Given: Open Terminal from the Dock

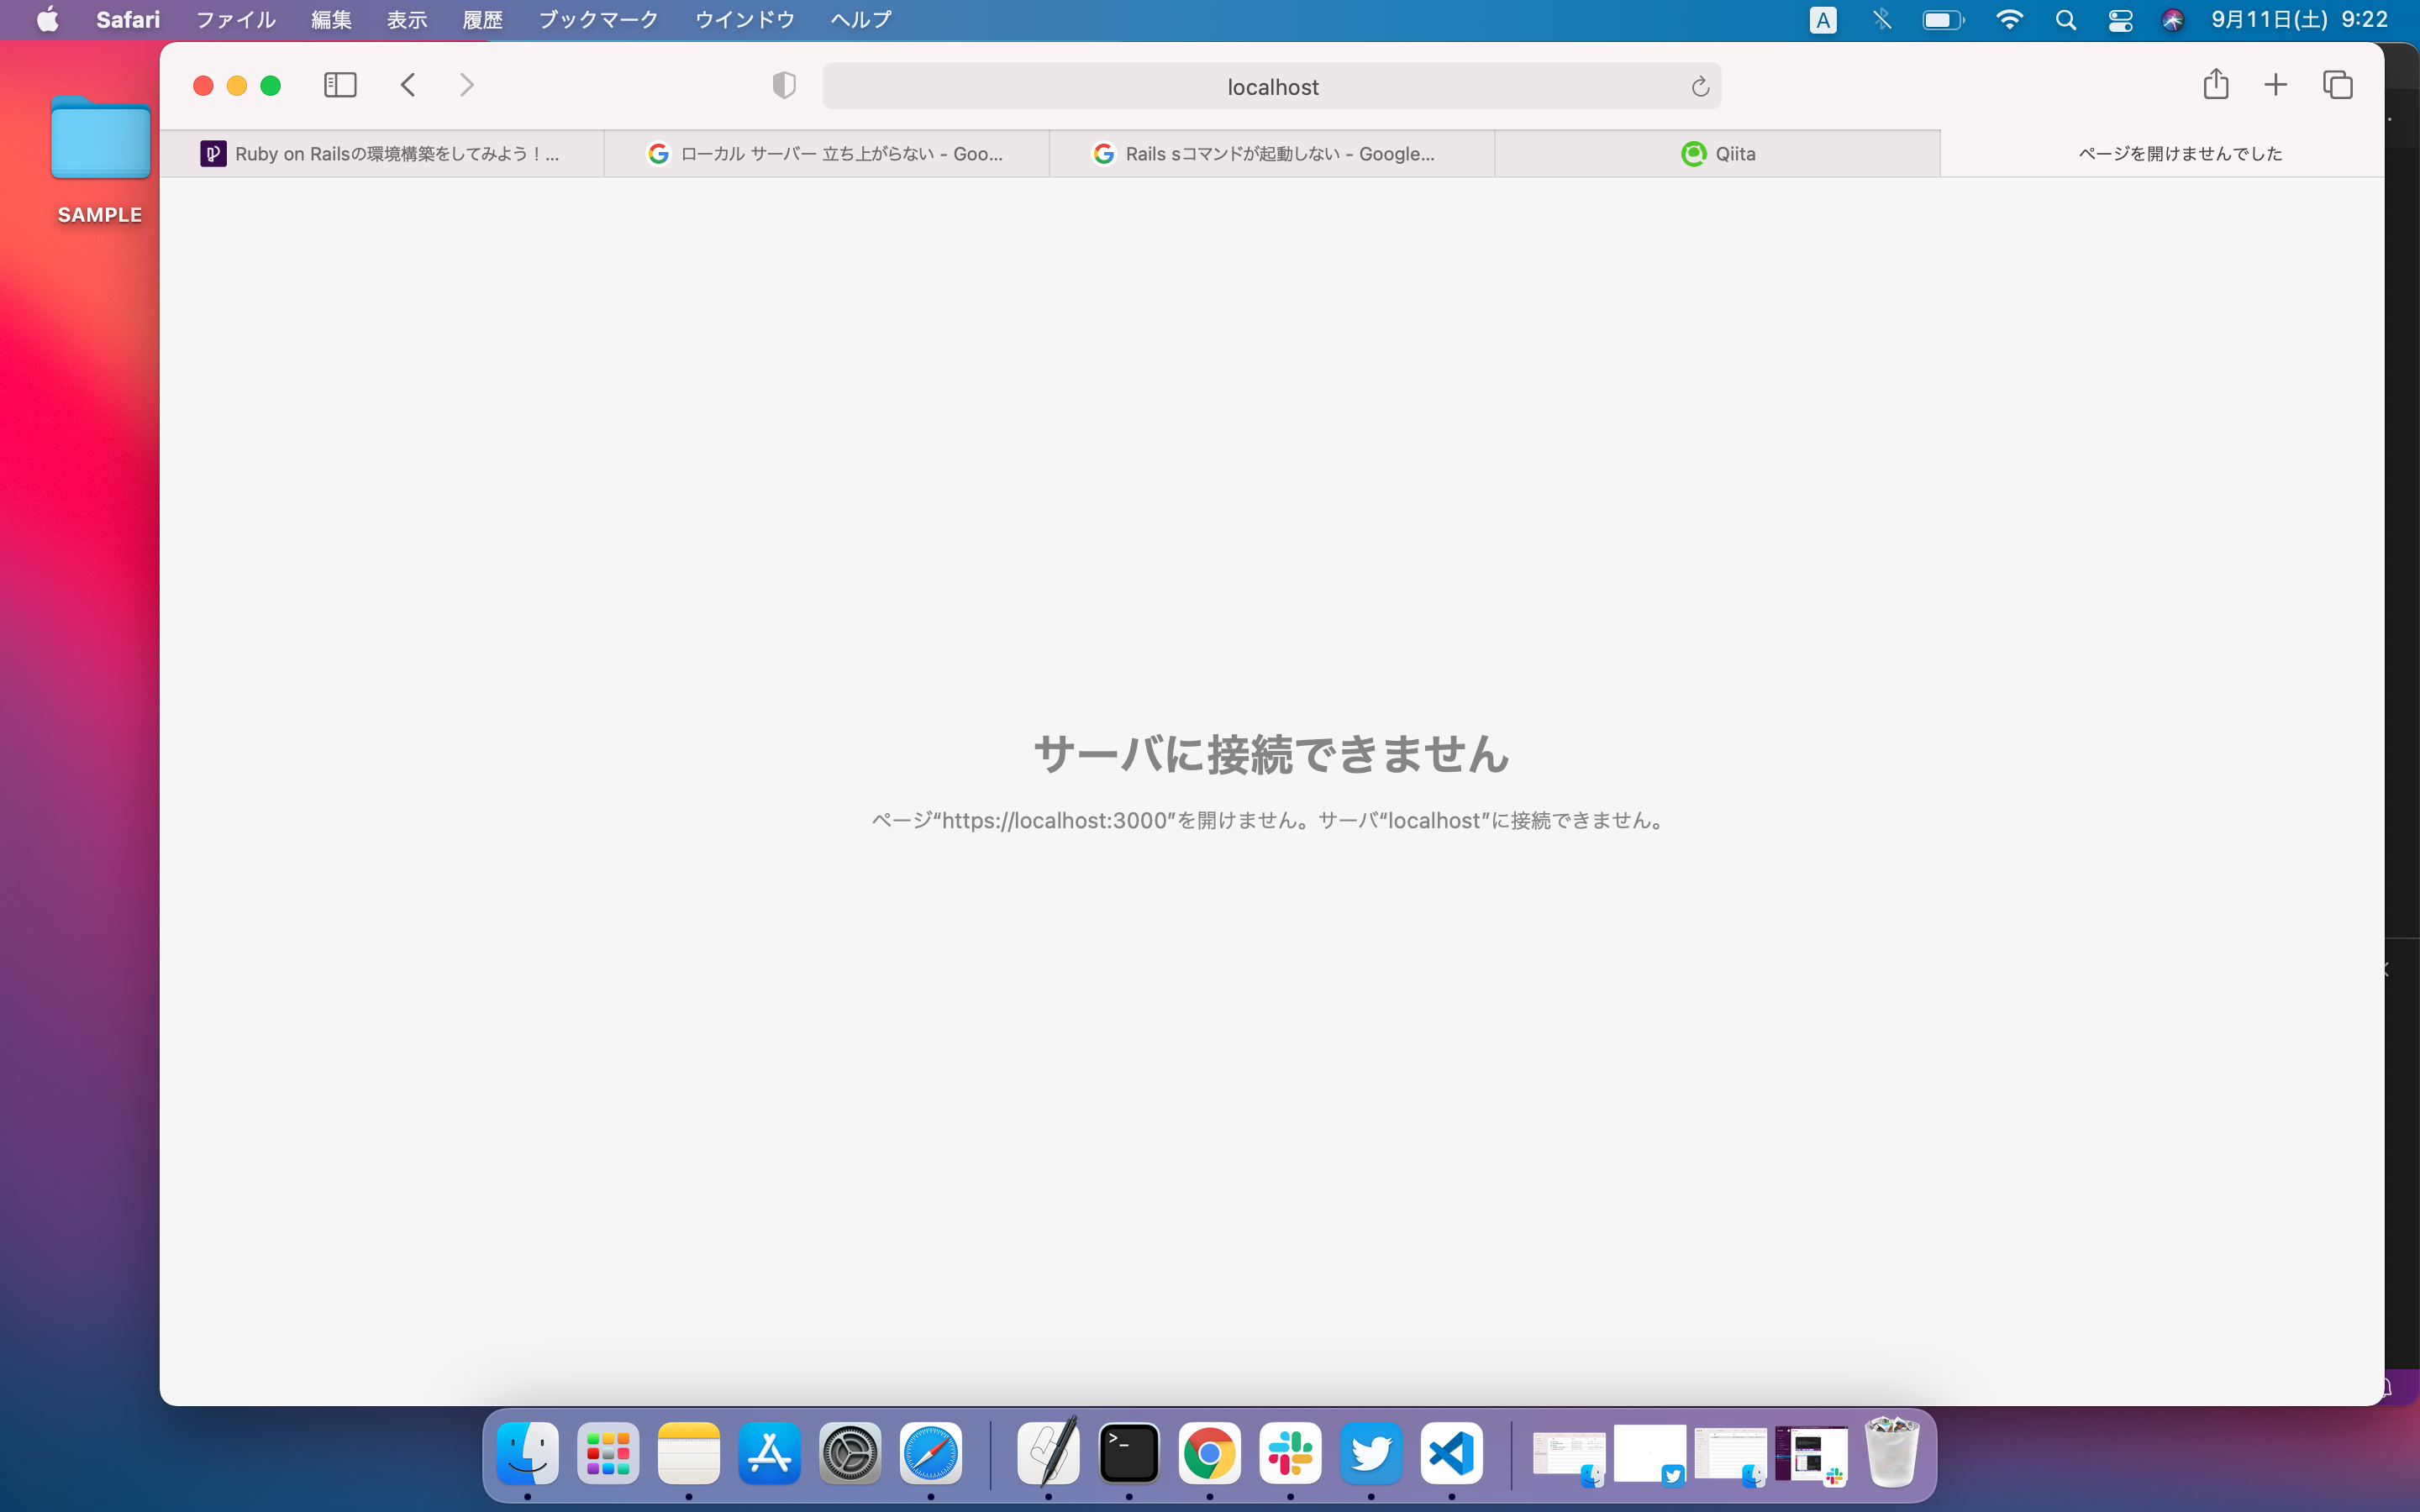Looking at the screenshot, I should [x=1129, y=1453].
